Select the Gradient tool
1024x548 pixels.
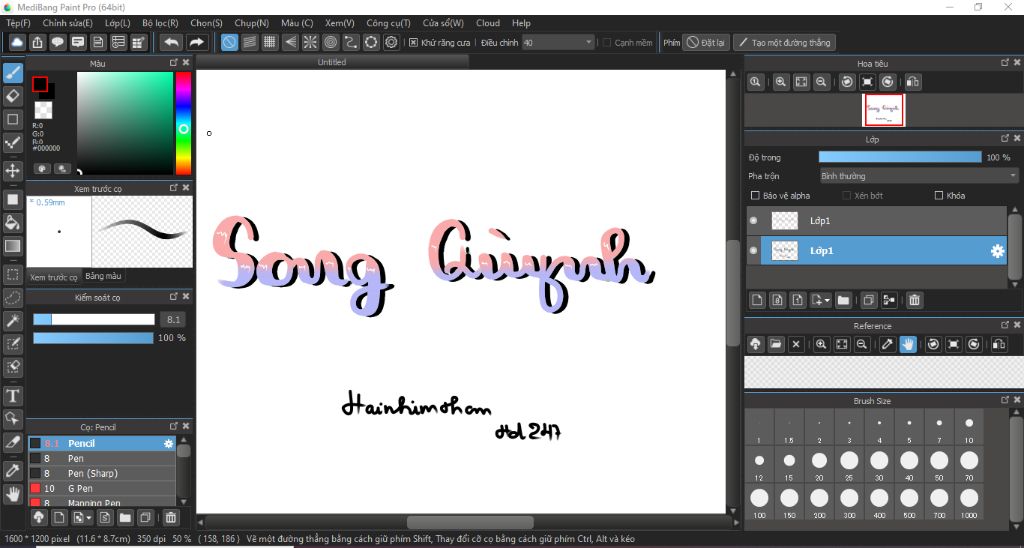(x=12, y=246)
